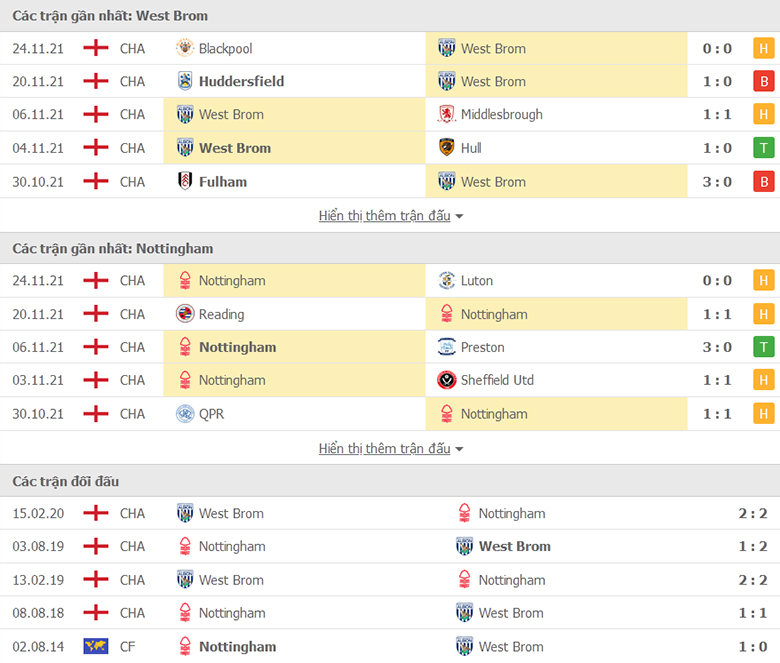Click the Reading club crest icon
780x663 pixels.
point(185,314)
